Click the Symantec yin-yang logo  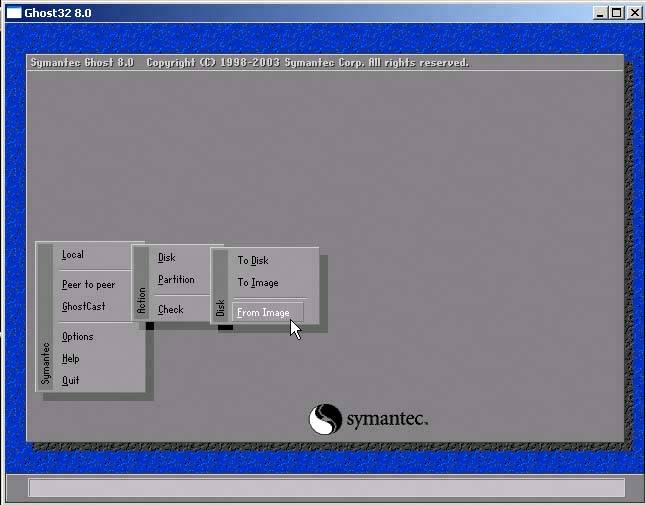(x=325, y=419)
